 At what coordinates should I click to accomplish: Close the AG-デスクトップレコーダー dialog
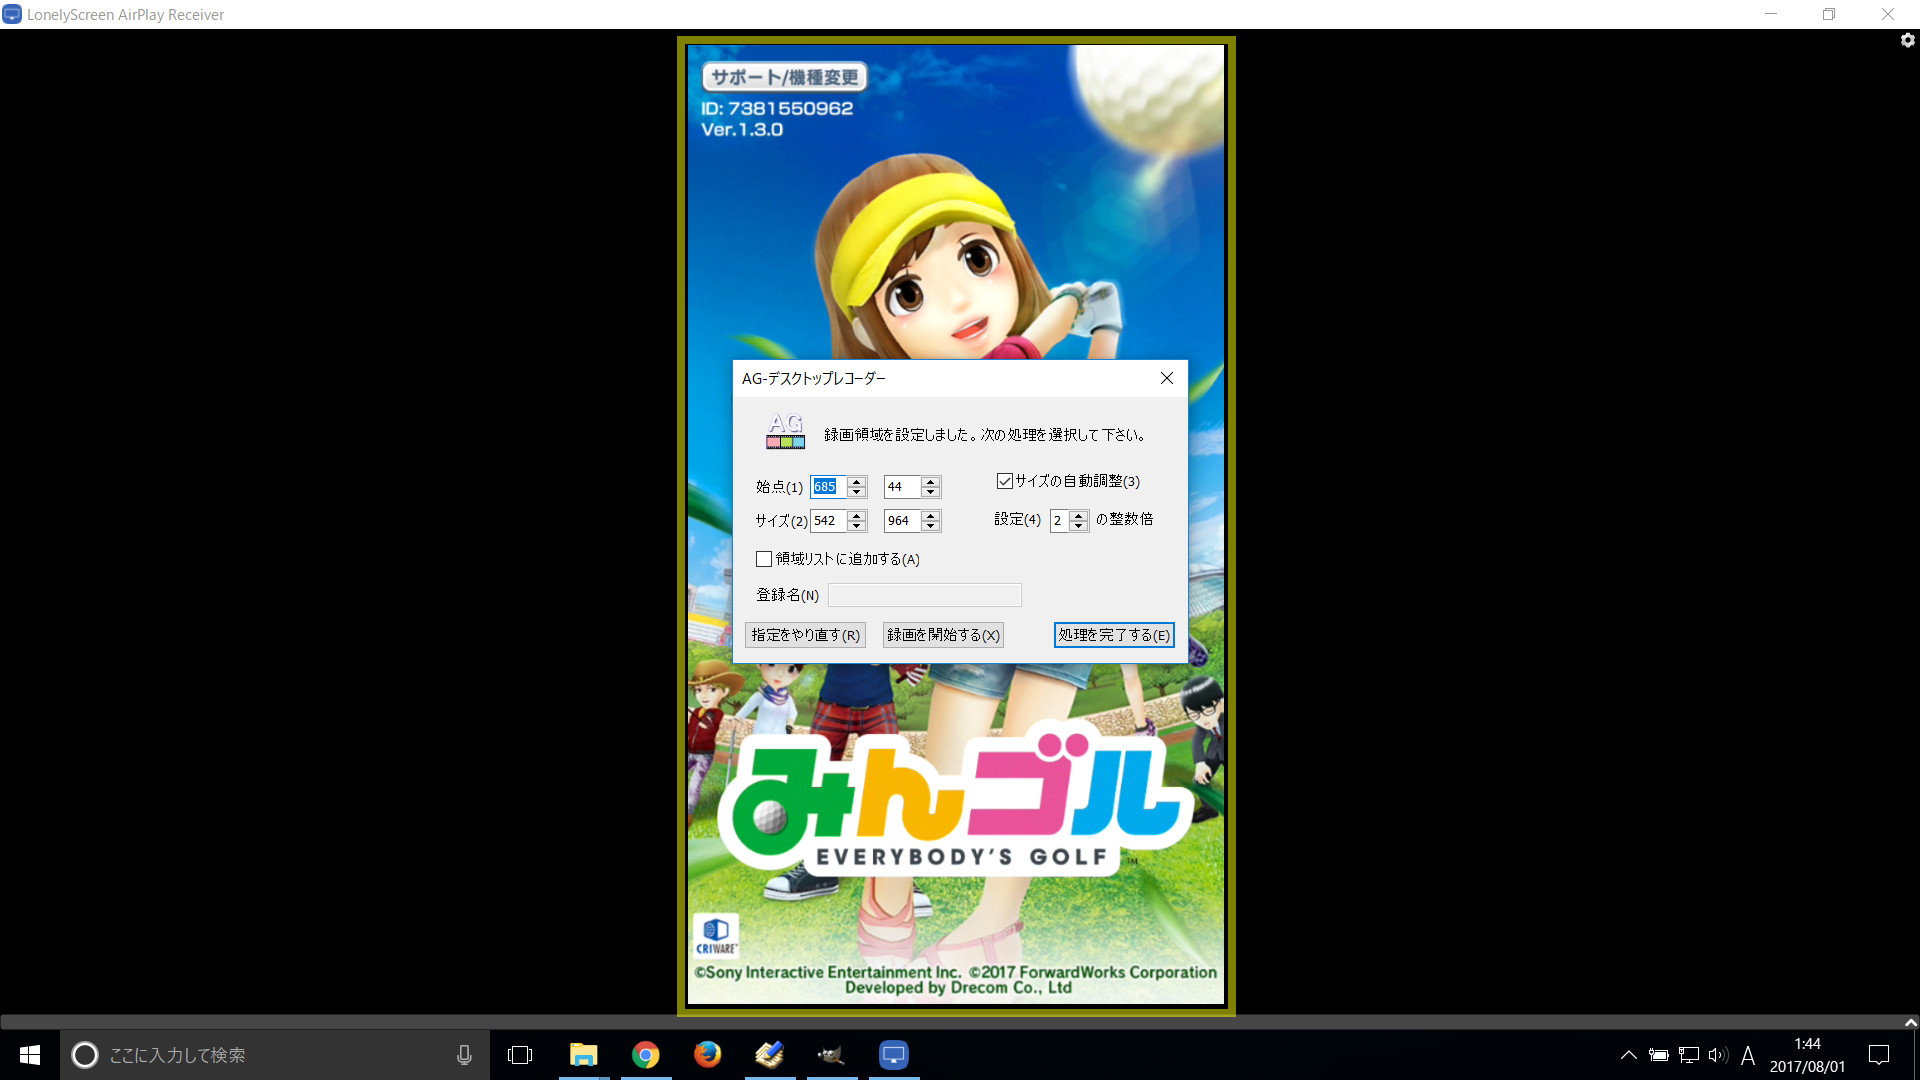pyautogui.click(x=1166, y=378)
